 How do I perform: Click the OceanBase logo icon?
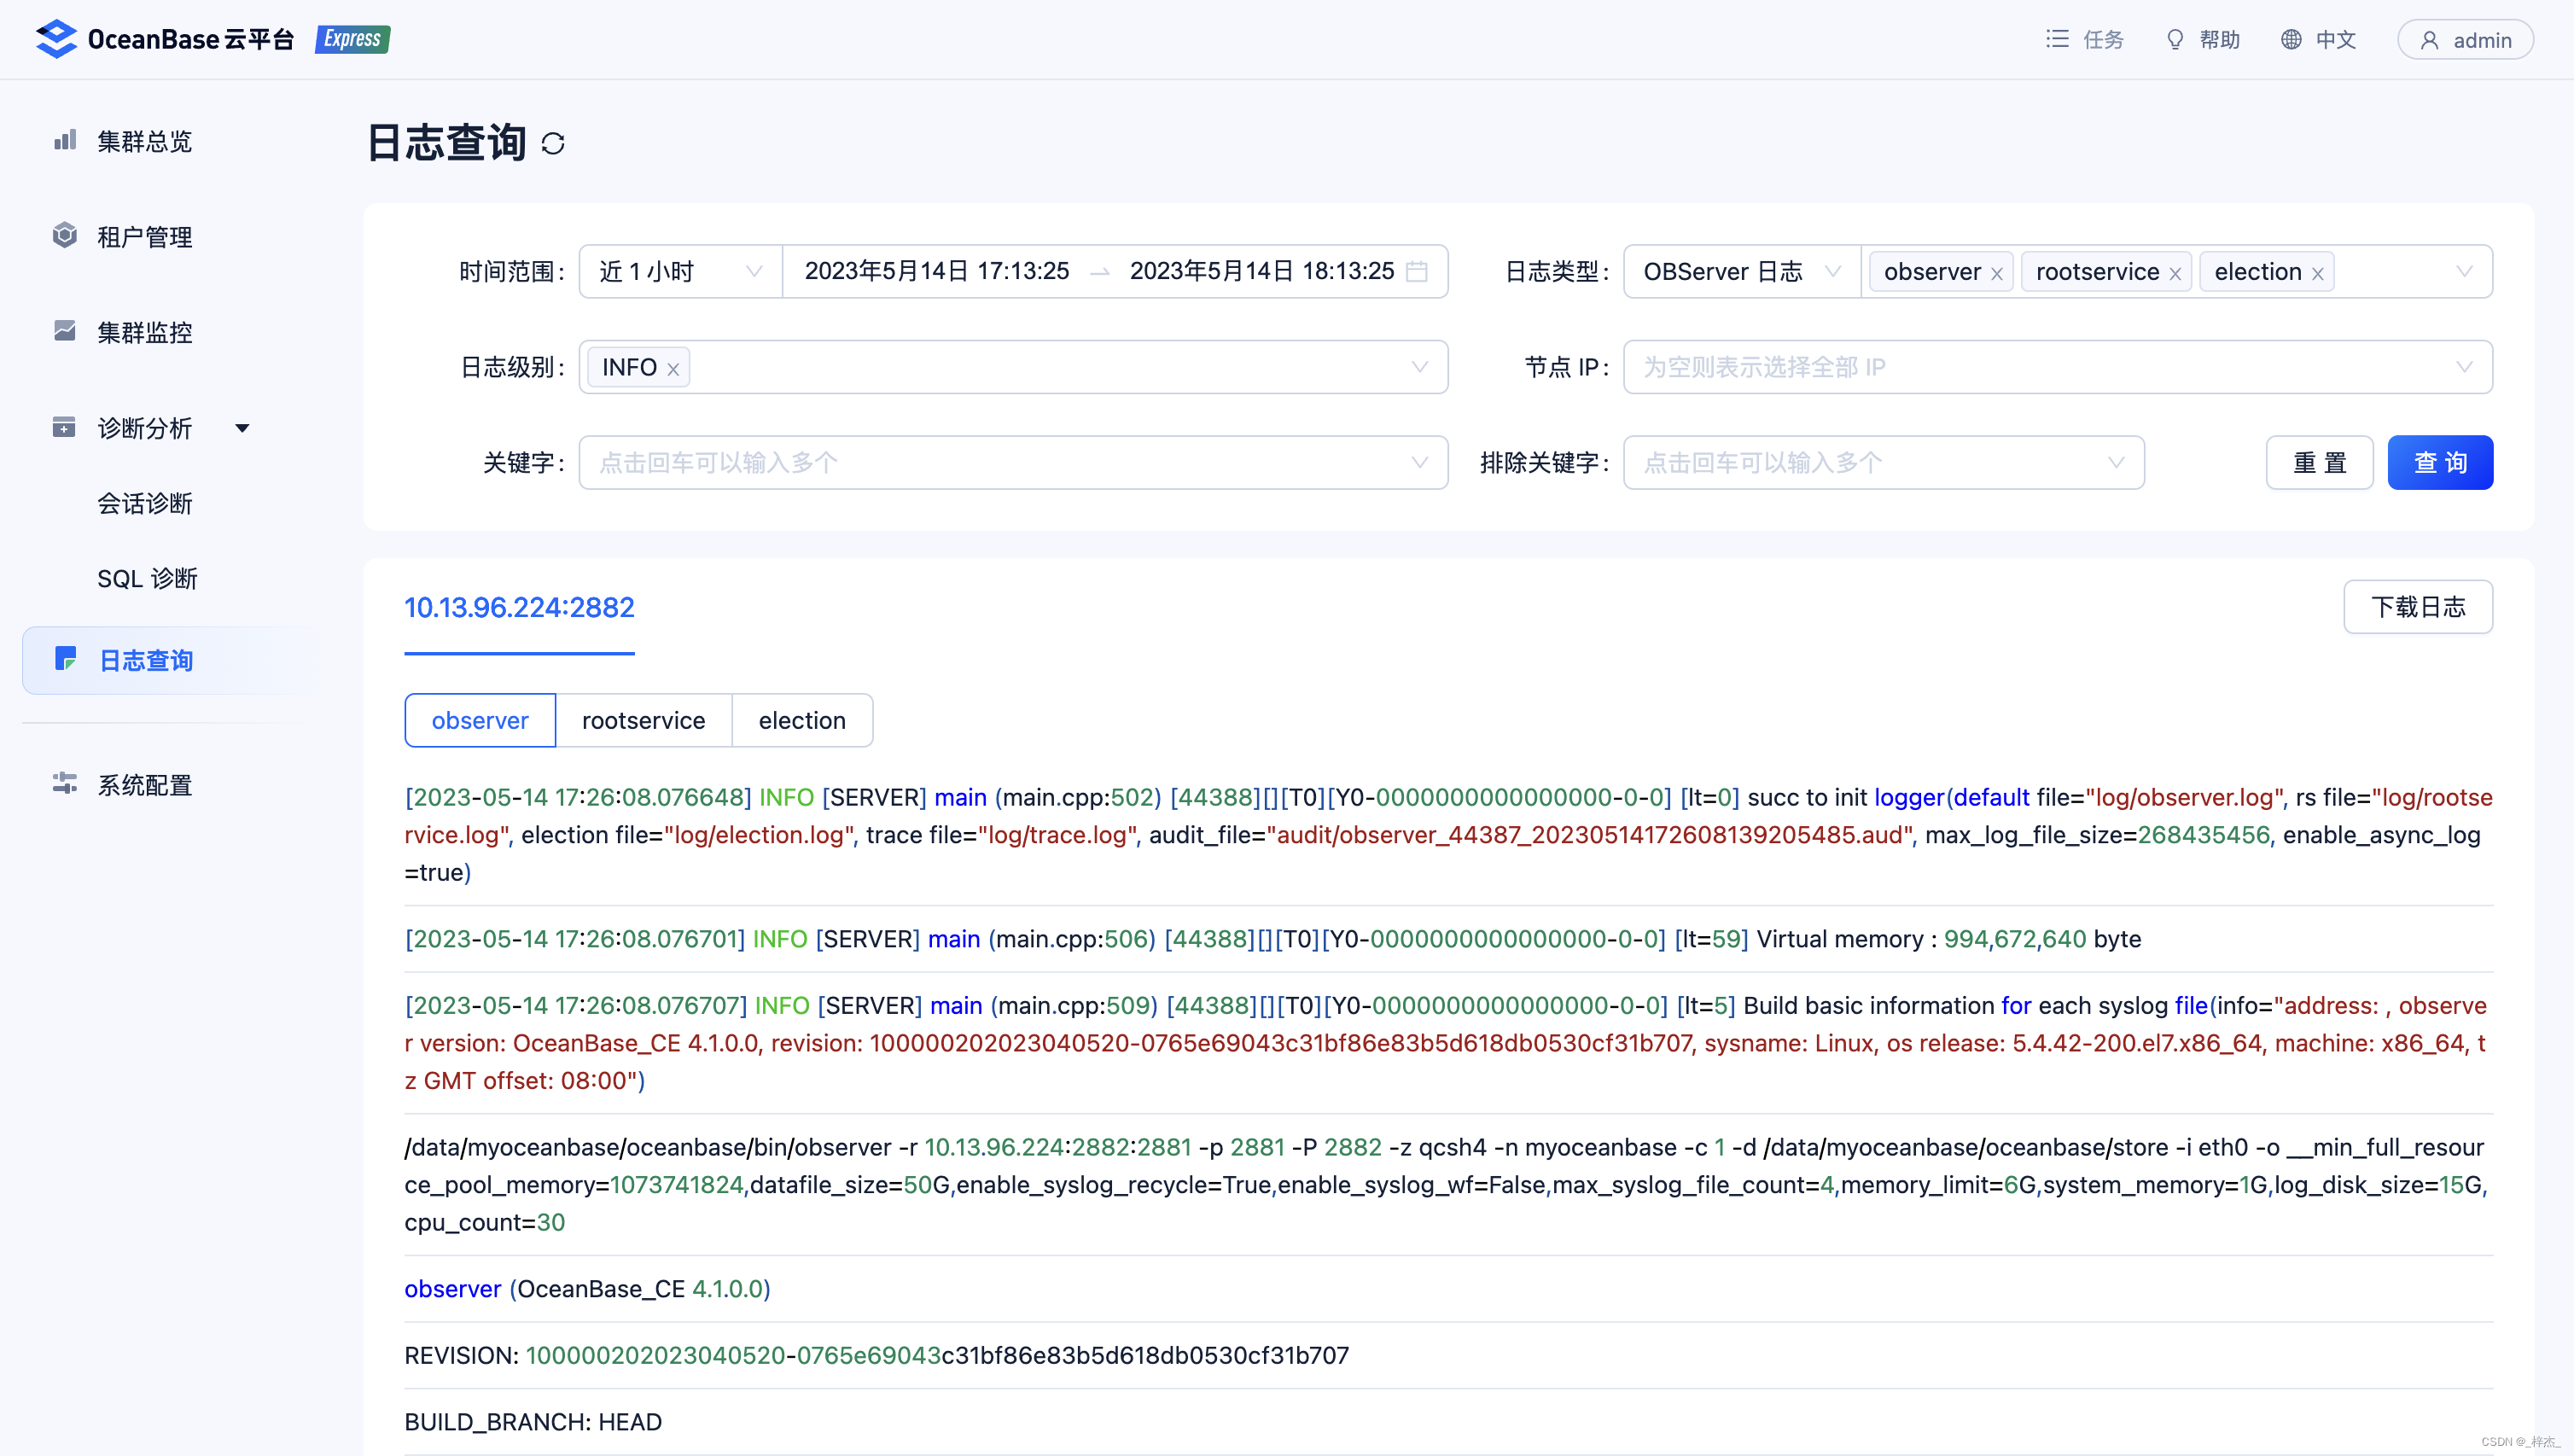point(56,39)
